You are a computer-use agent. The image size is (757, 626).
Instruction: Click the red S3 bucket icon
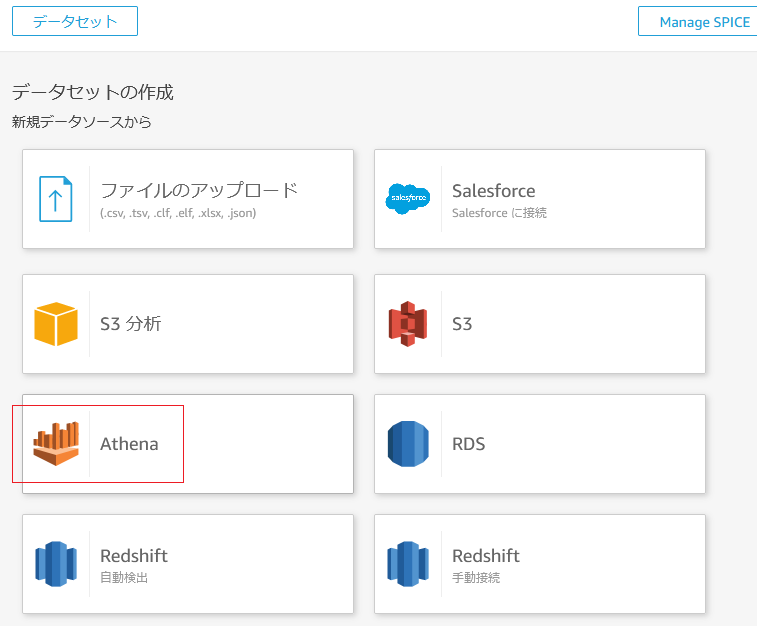coord(408,324)
